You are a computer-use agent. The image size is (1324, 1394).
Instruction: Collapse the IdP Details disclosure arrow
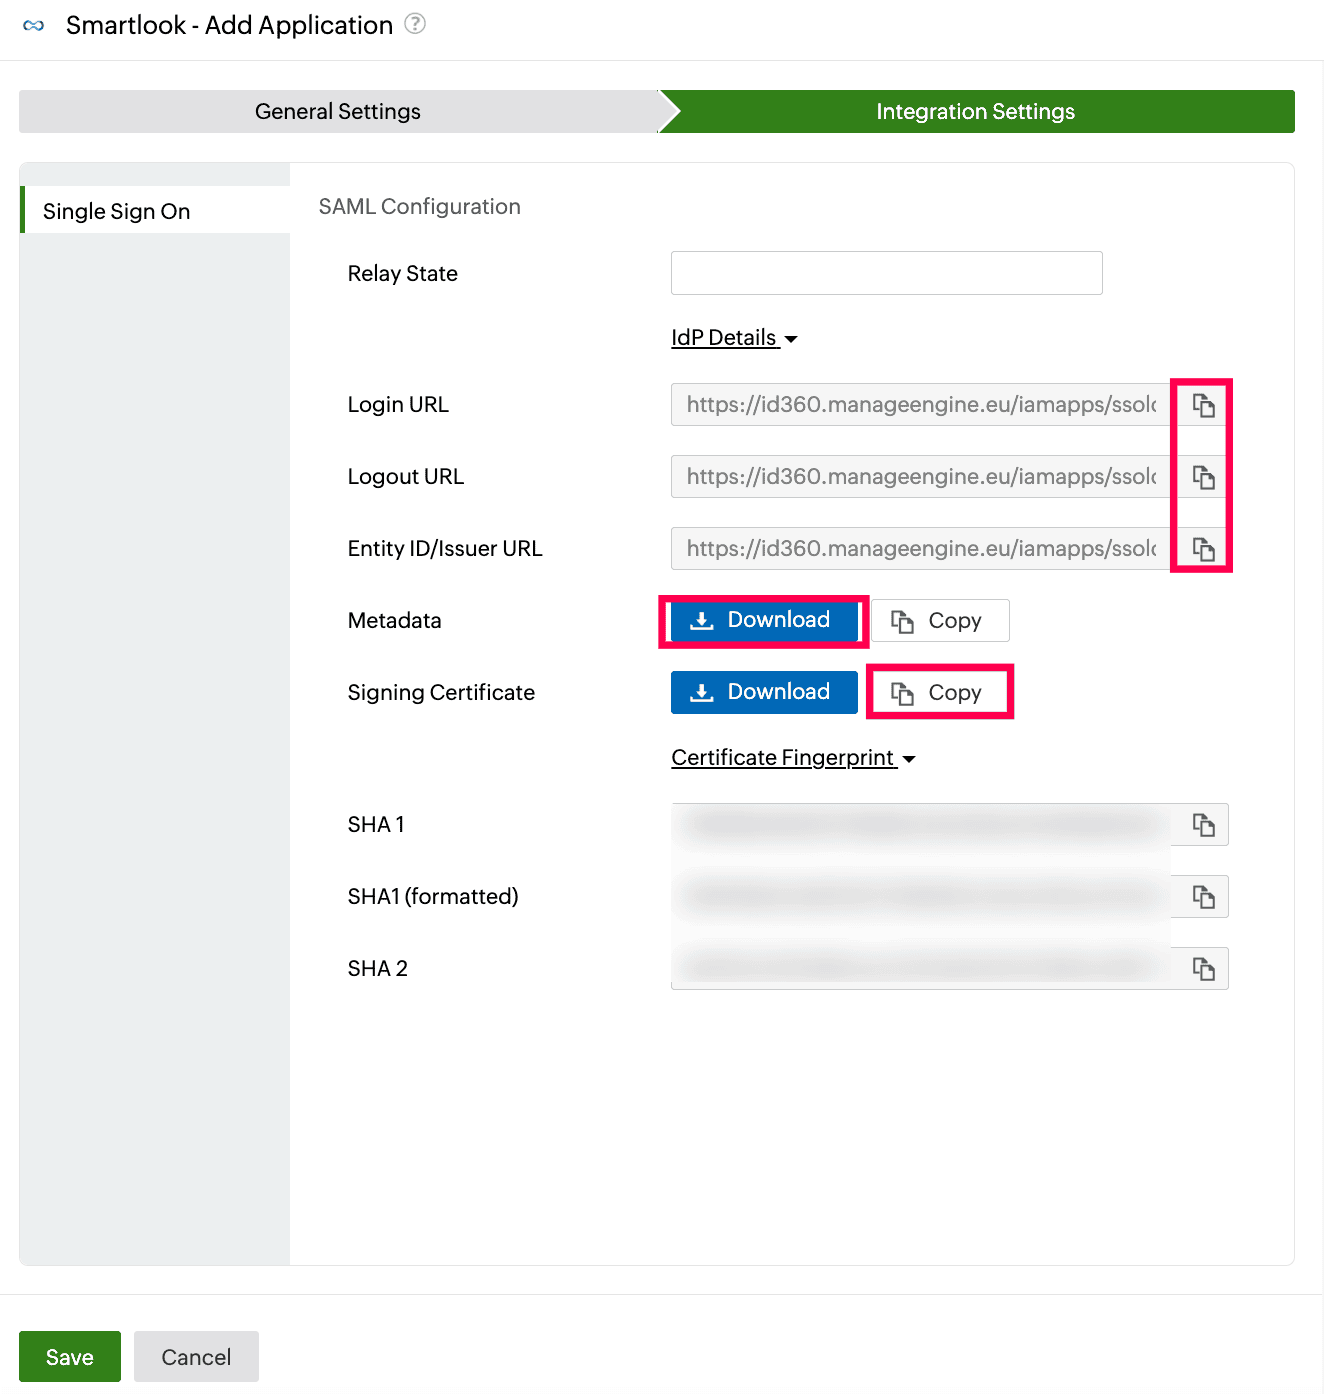pyautogui.click(x=791, y=339)
